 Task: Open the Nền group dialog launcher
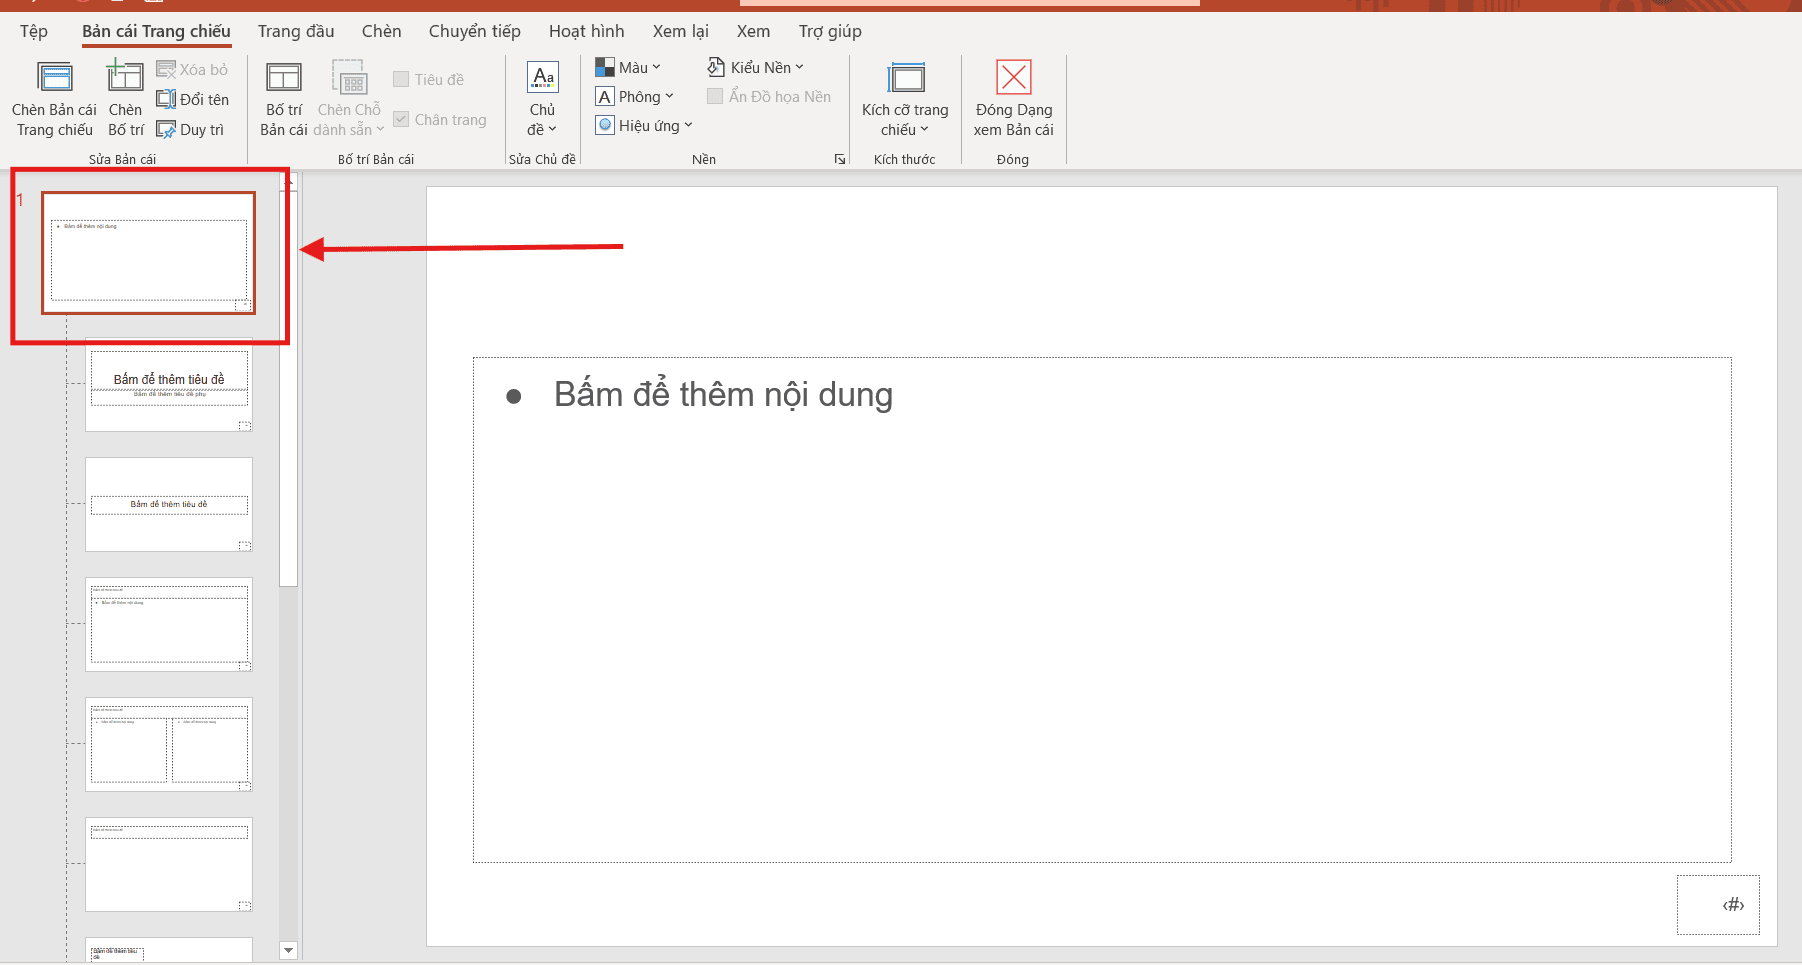pos(840,159)
